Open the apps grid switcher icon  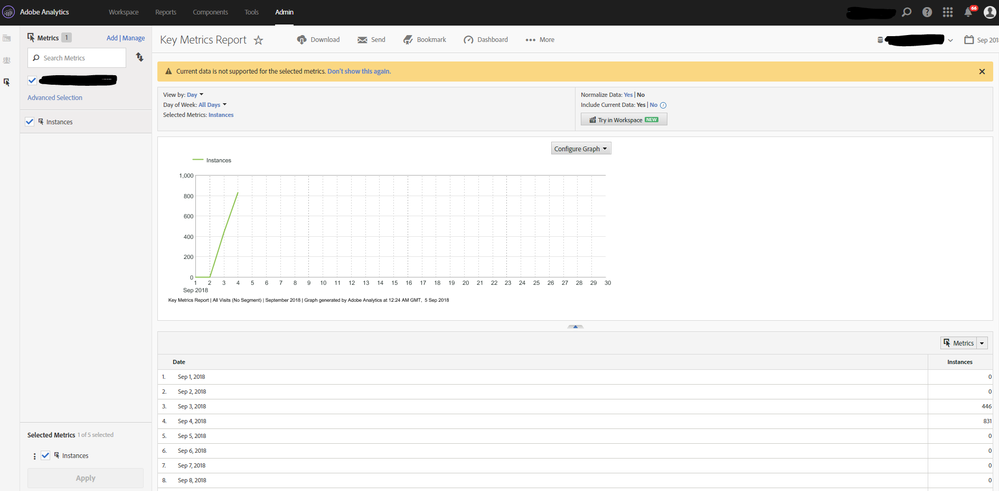[948, 12]
